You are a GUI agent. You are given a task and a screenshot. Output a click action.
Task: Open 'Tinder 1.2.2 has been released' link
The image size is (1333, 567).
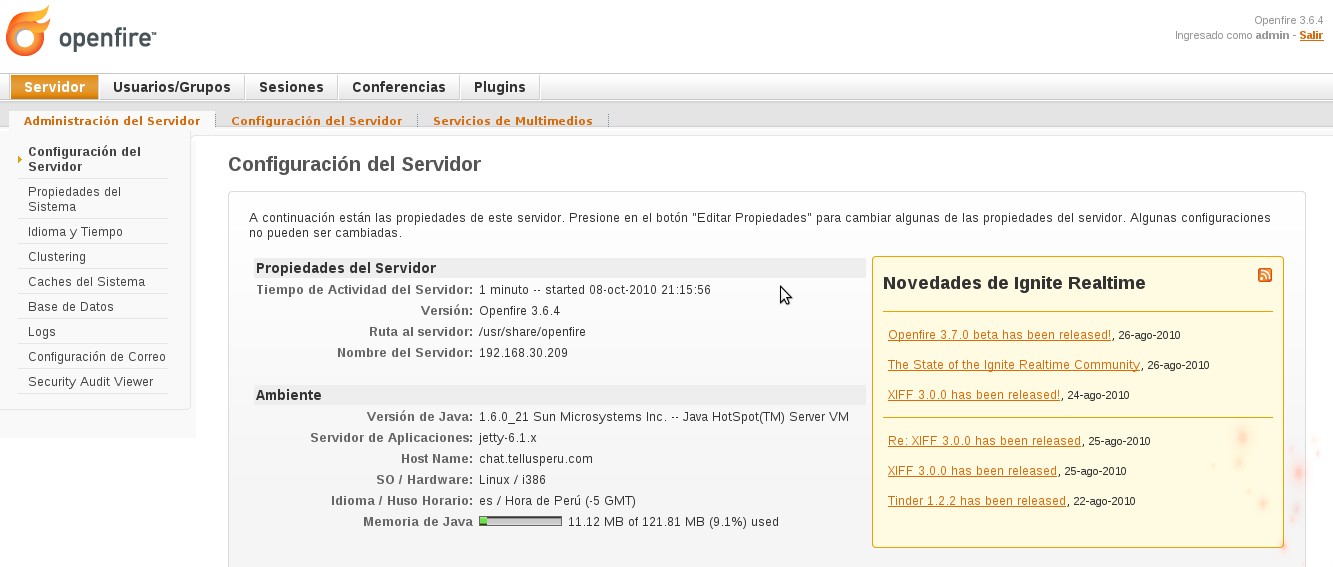point(977,501)
